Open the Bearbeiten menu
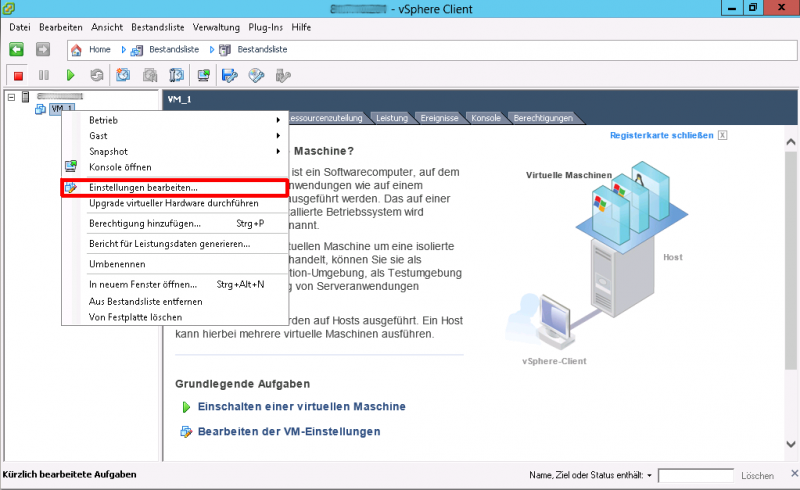This screenshot has width=800, height=490. 61,27
